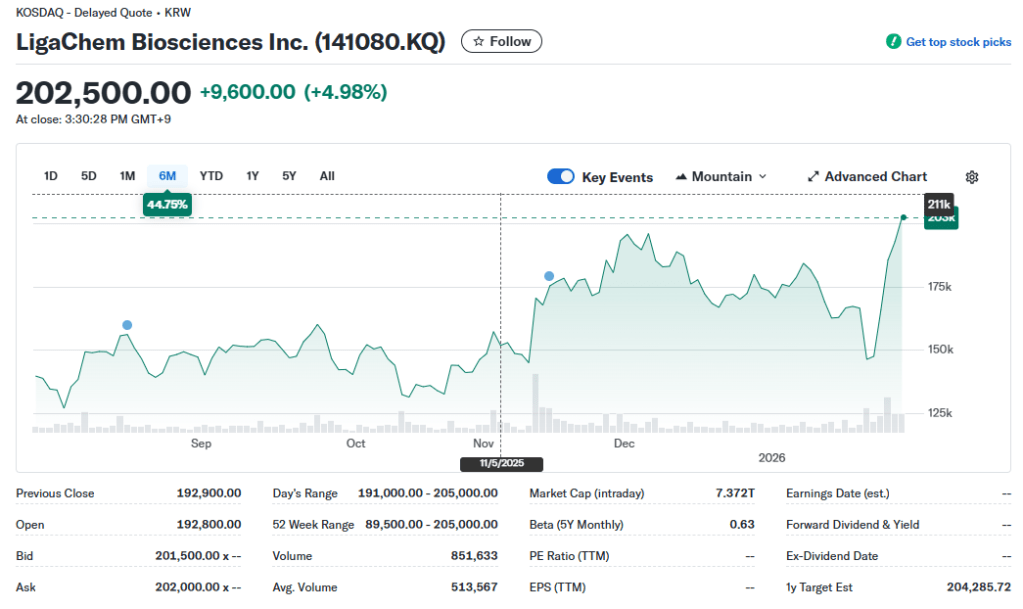Click the key event dot near September
Viewport: 1023px width, 609px height.
click(127, 325)
